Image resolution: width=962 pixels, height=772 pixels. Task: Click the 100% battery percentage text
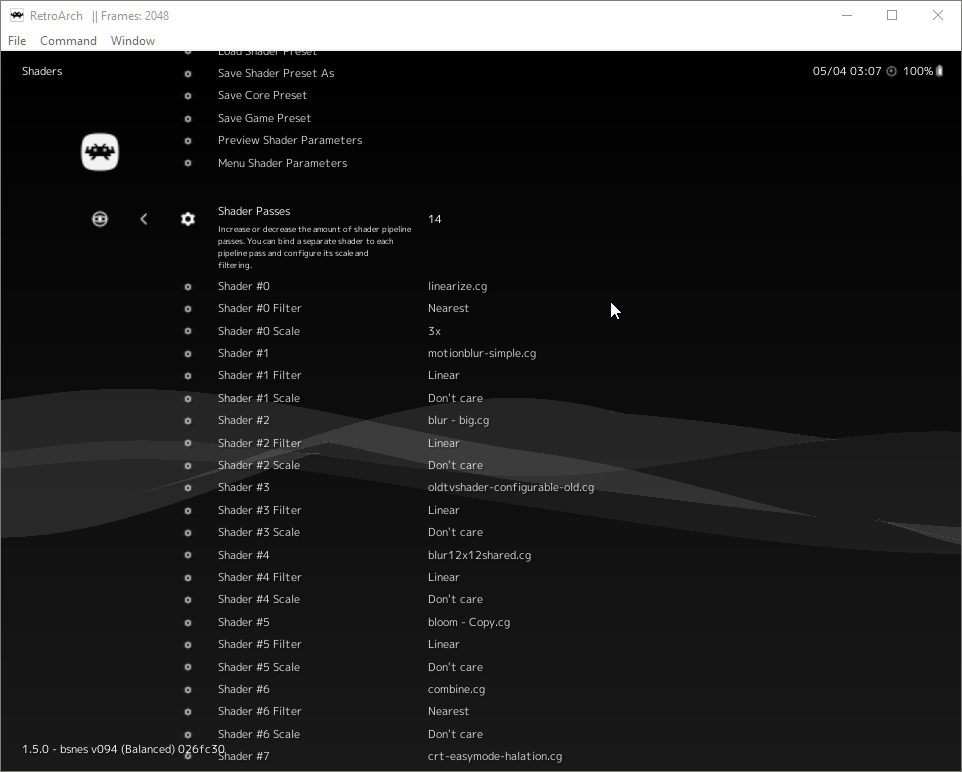[918, 71]
